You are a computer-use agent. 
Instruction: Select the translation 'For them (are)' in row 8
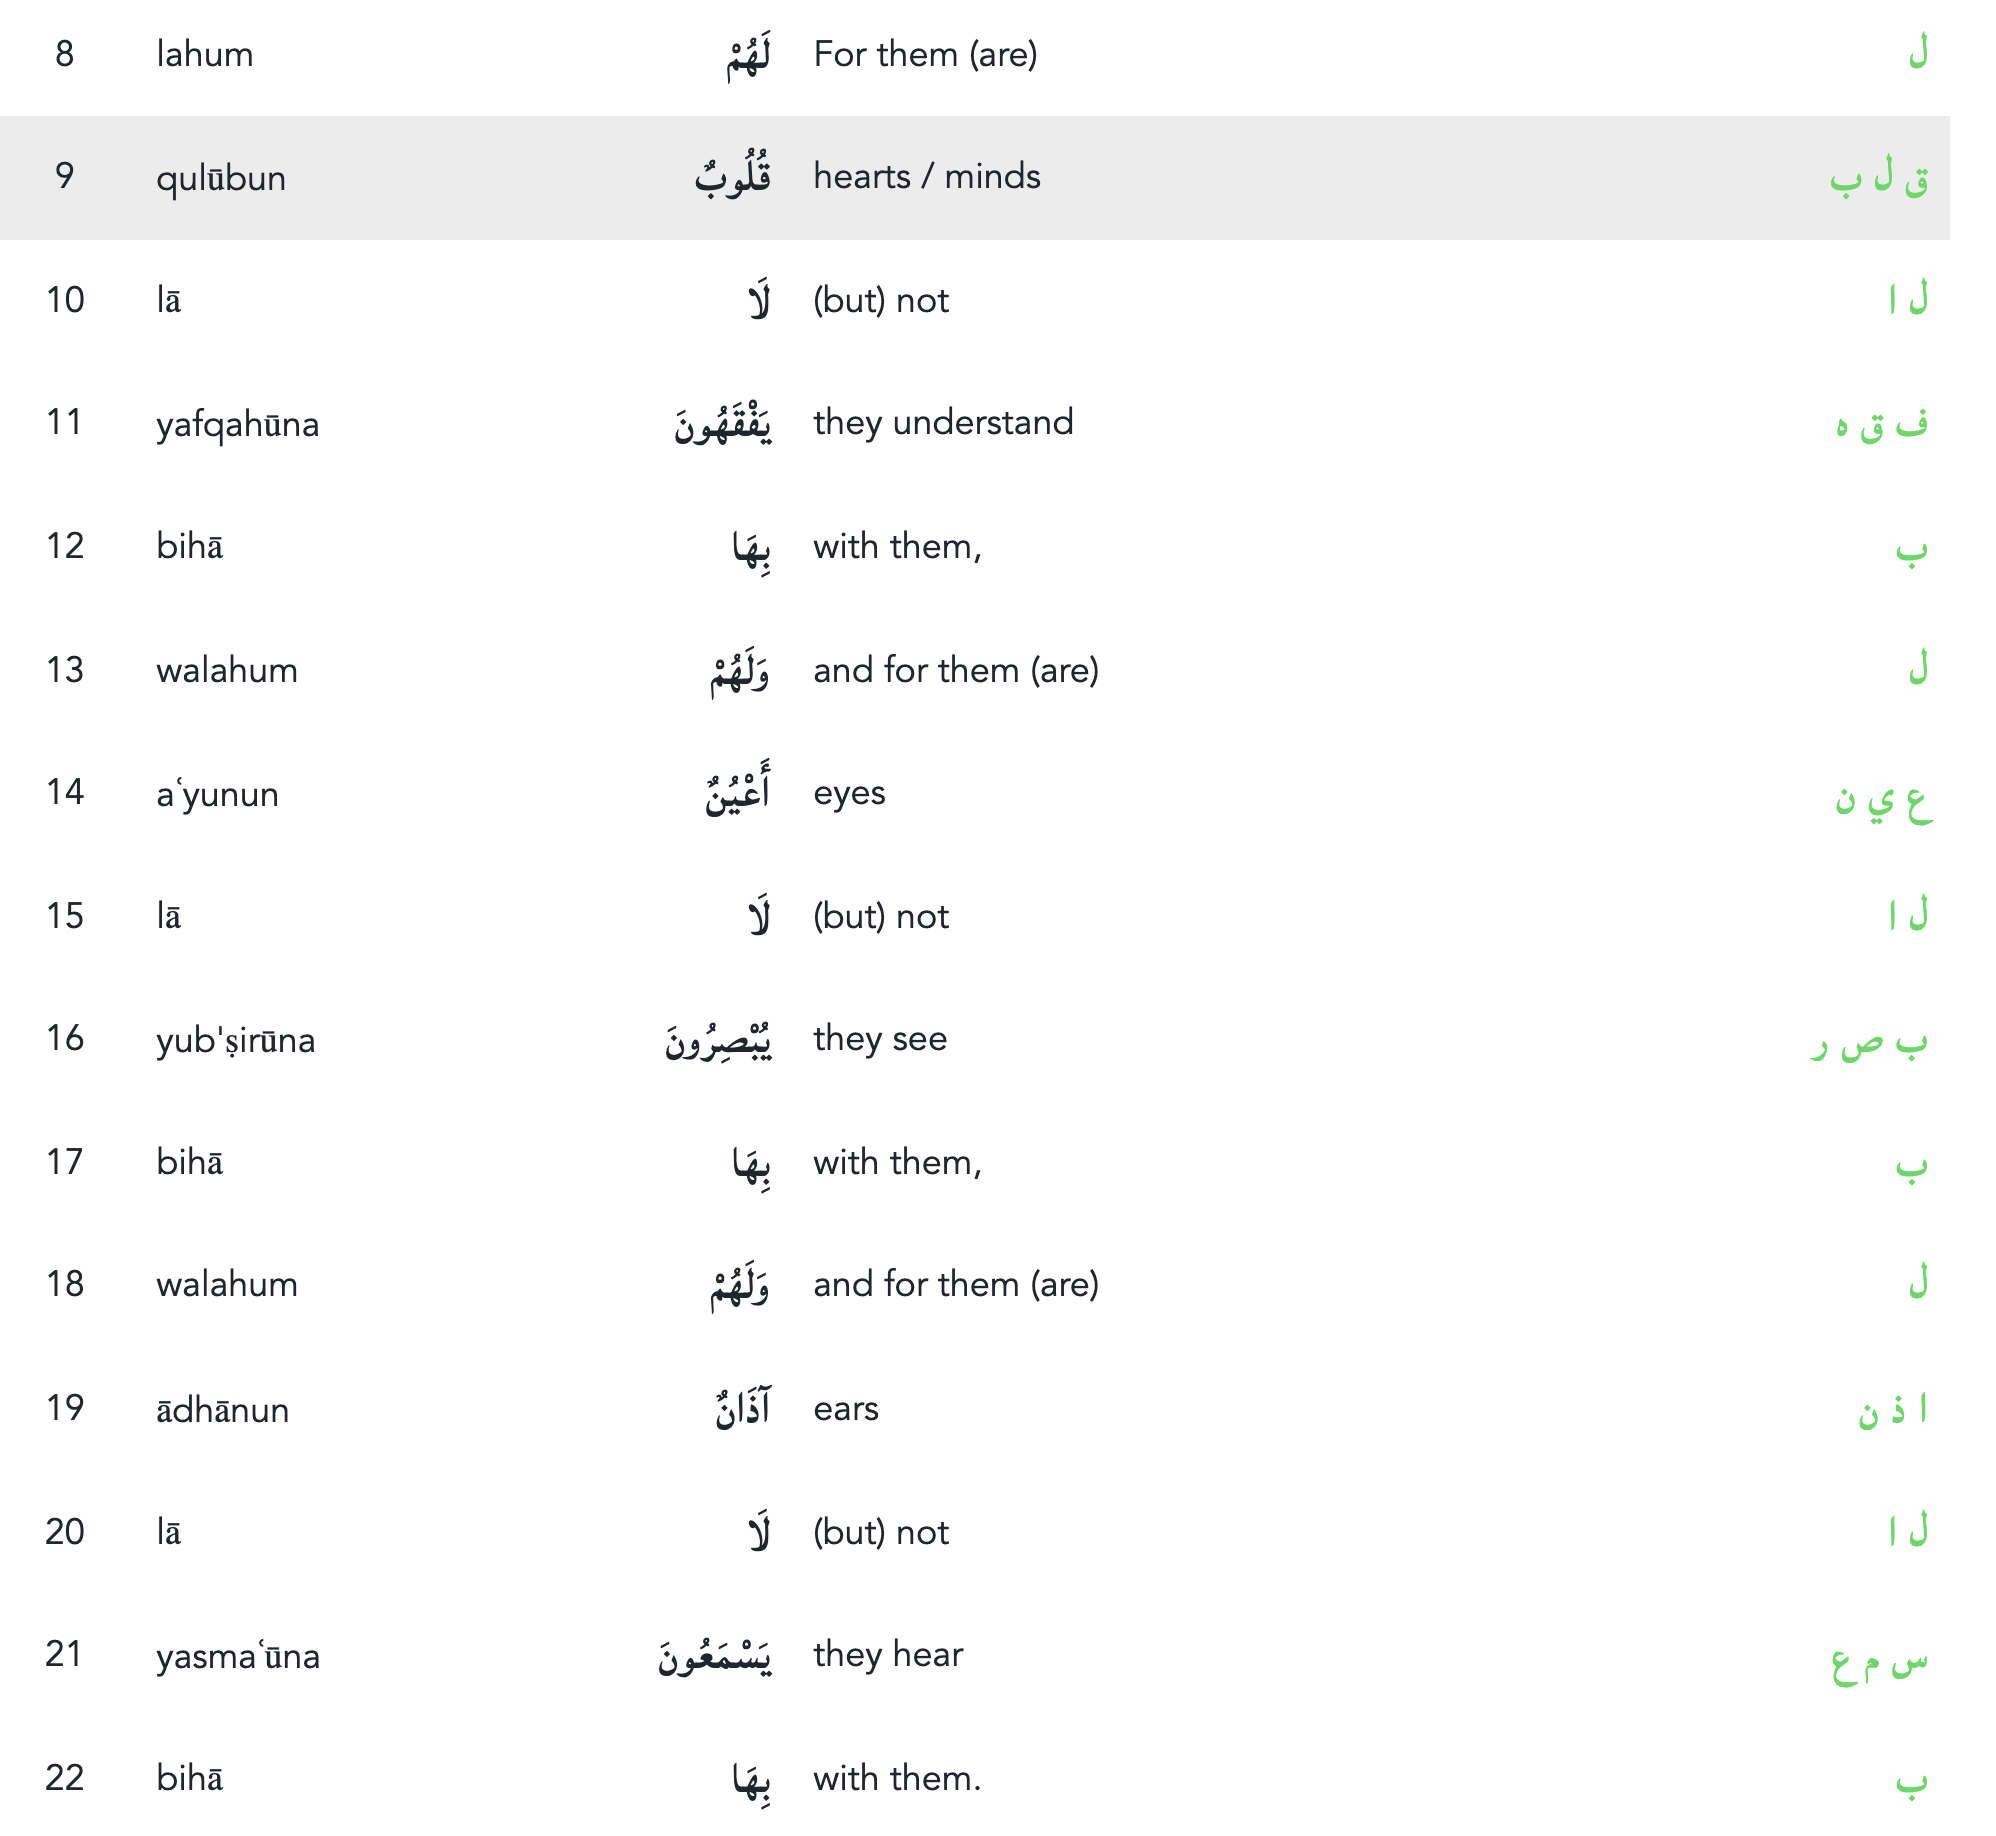pyautogui.click(x=925, y=54)
